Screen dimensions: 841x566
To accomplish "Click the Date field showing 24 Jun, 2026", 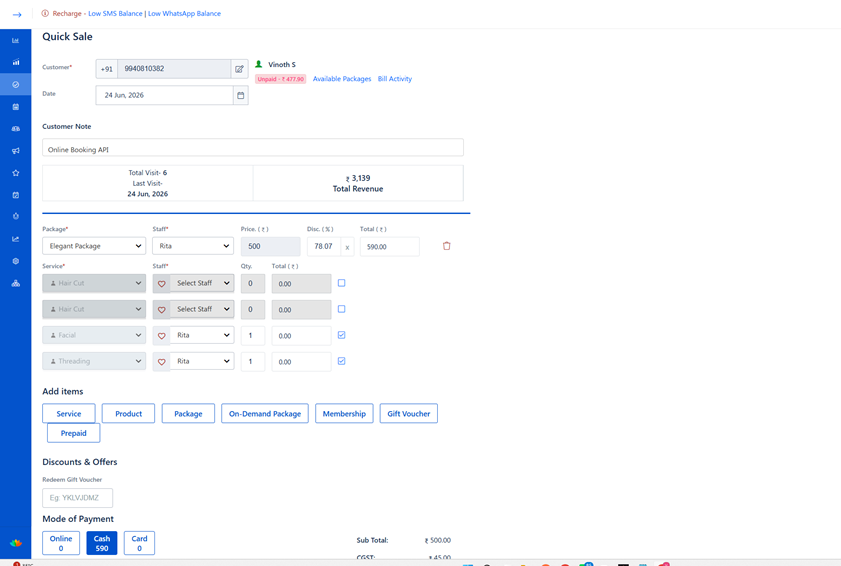I will coord(164,95).
